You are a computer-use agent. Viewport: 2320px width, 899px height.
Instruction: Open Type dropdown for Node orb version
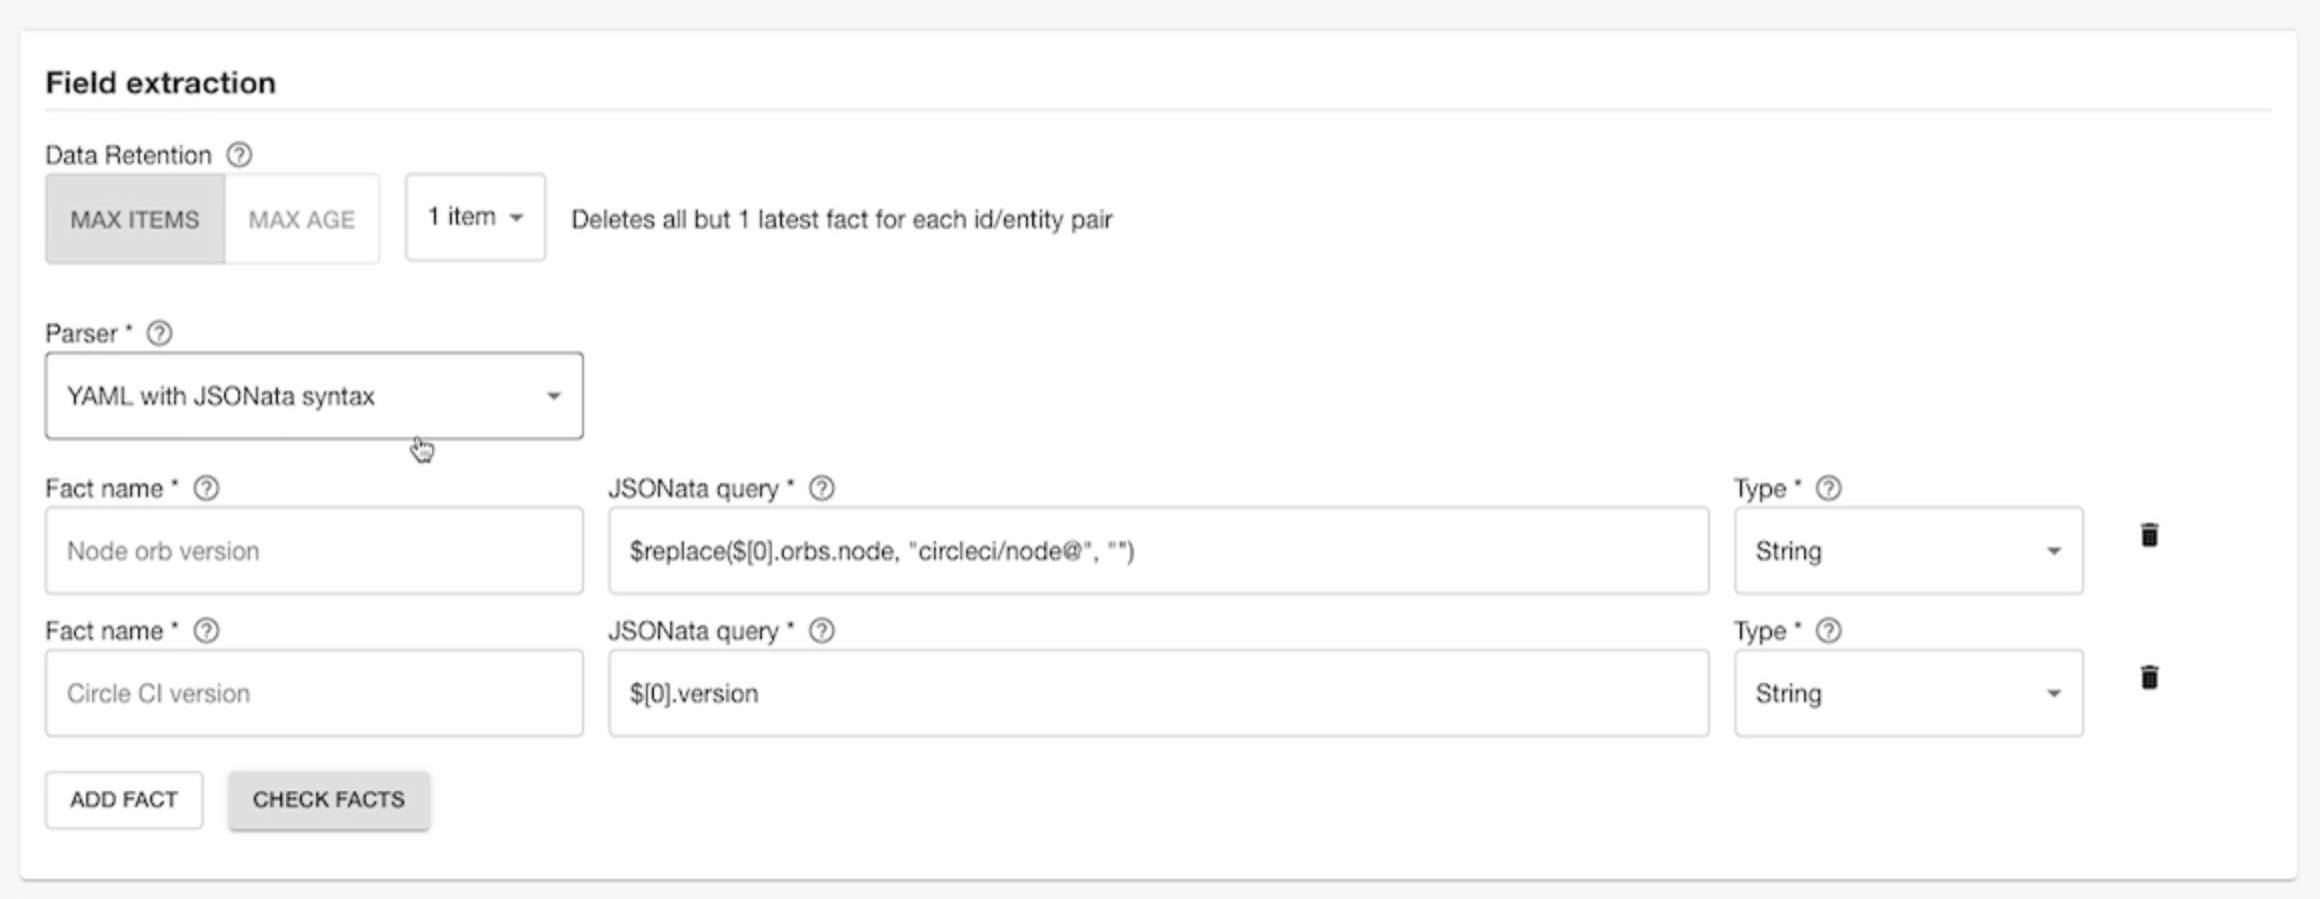1908,551
